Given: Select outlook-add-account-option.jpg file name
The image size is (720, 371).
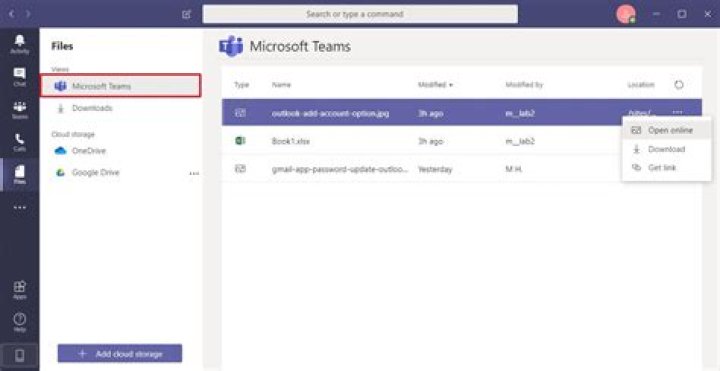Looking at the screenshot, I should point(330,113).
